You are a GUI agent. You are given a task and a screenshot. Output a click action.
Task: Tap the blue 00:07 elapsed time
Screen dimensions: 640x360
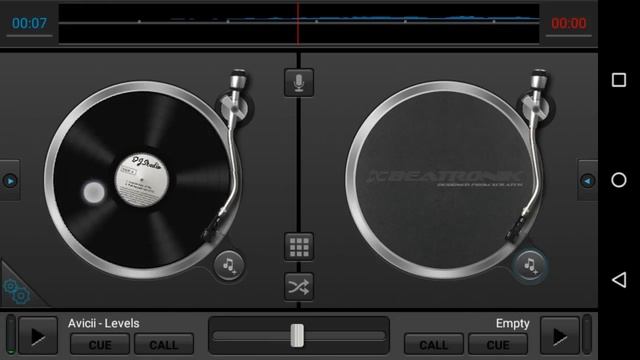(x=29, y=23)
